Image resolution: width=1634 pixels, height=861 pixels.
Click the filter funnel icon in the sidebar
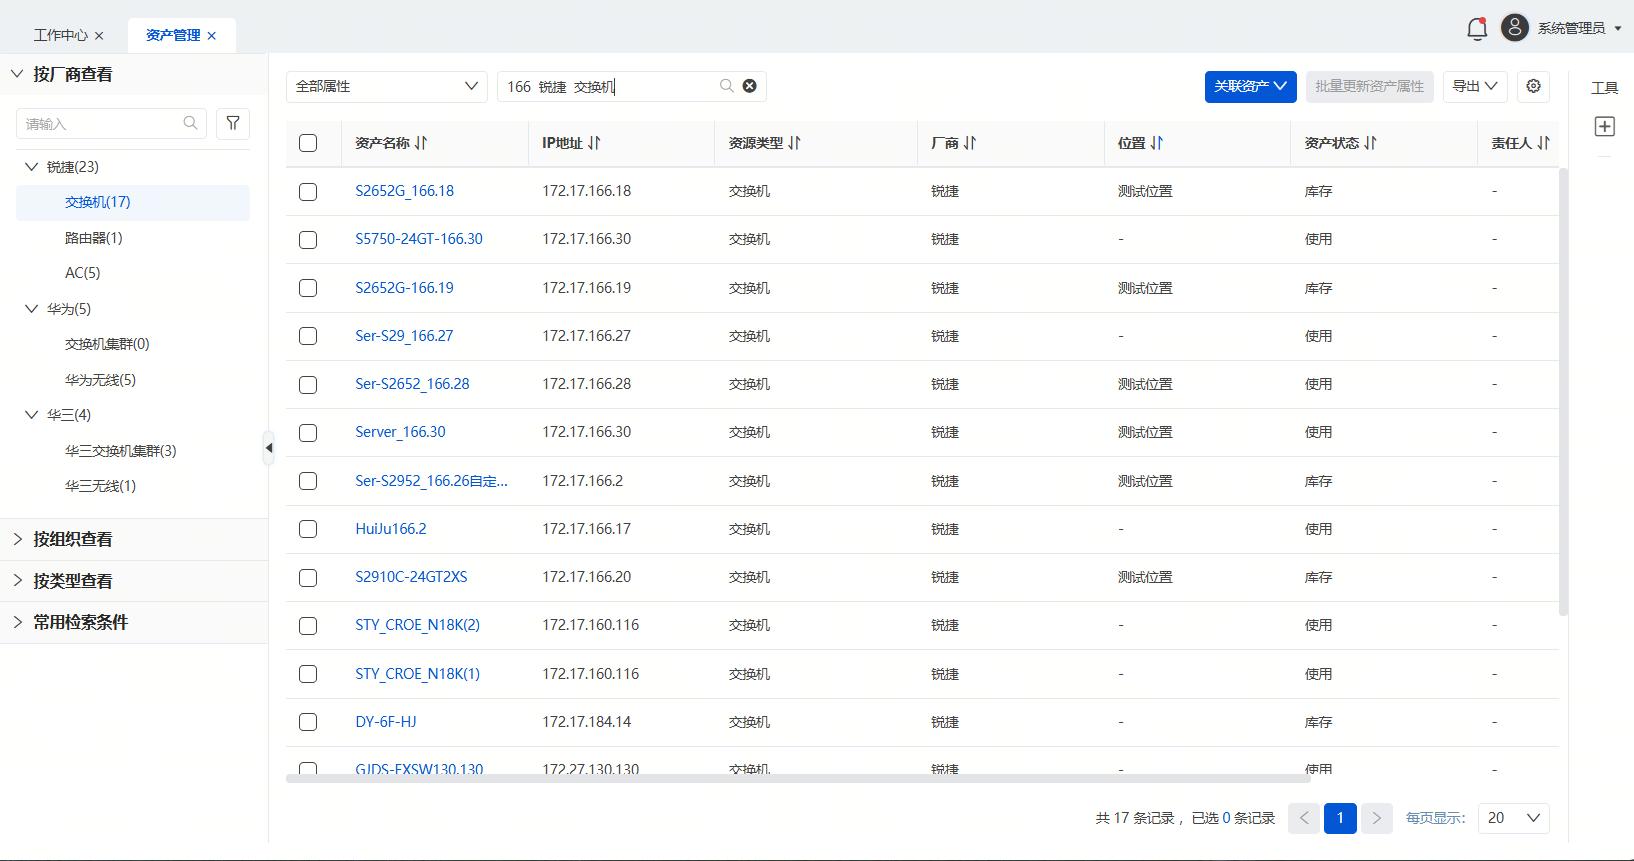coord(233,123)
